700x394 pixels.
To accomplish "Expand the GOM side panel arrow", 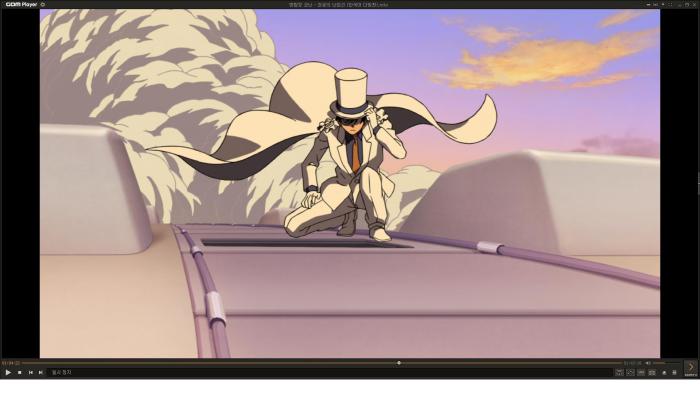I will 691,368.
